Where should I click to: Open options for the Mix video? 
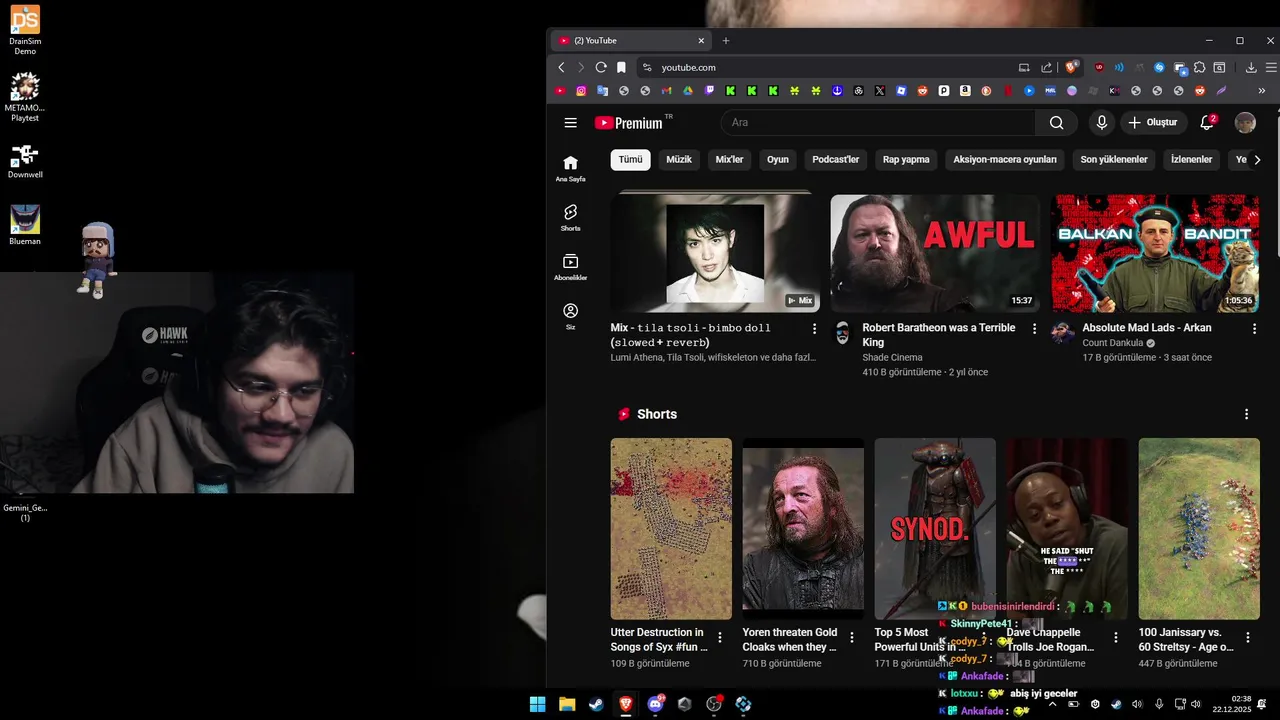814,328
